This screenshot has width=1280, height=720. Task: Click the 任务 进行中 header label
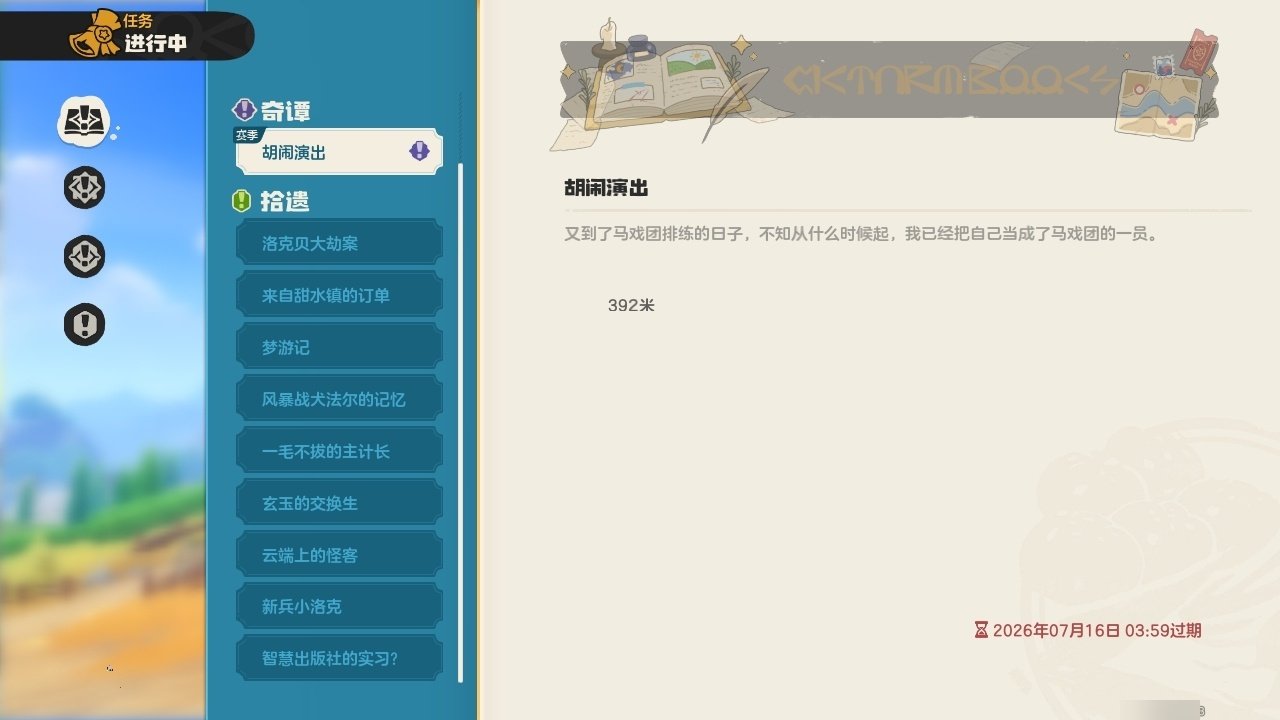click(x=155, y=35)
